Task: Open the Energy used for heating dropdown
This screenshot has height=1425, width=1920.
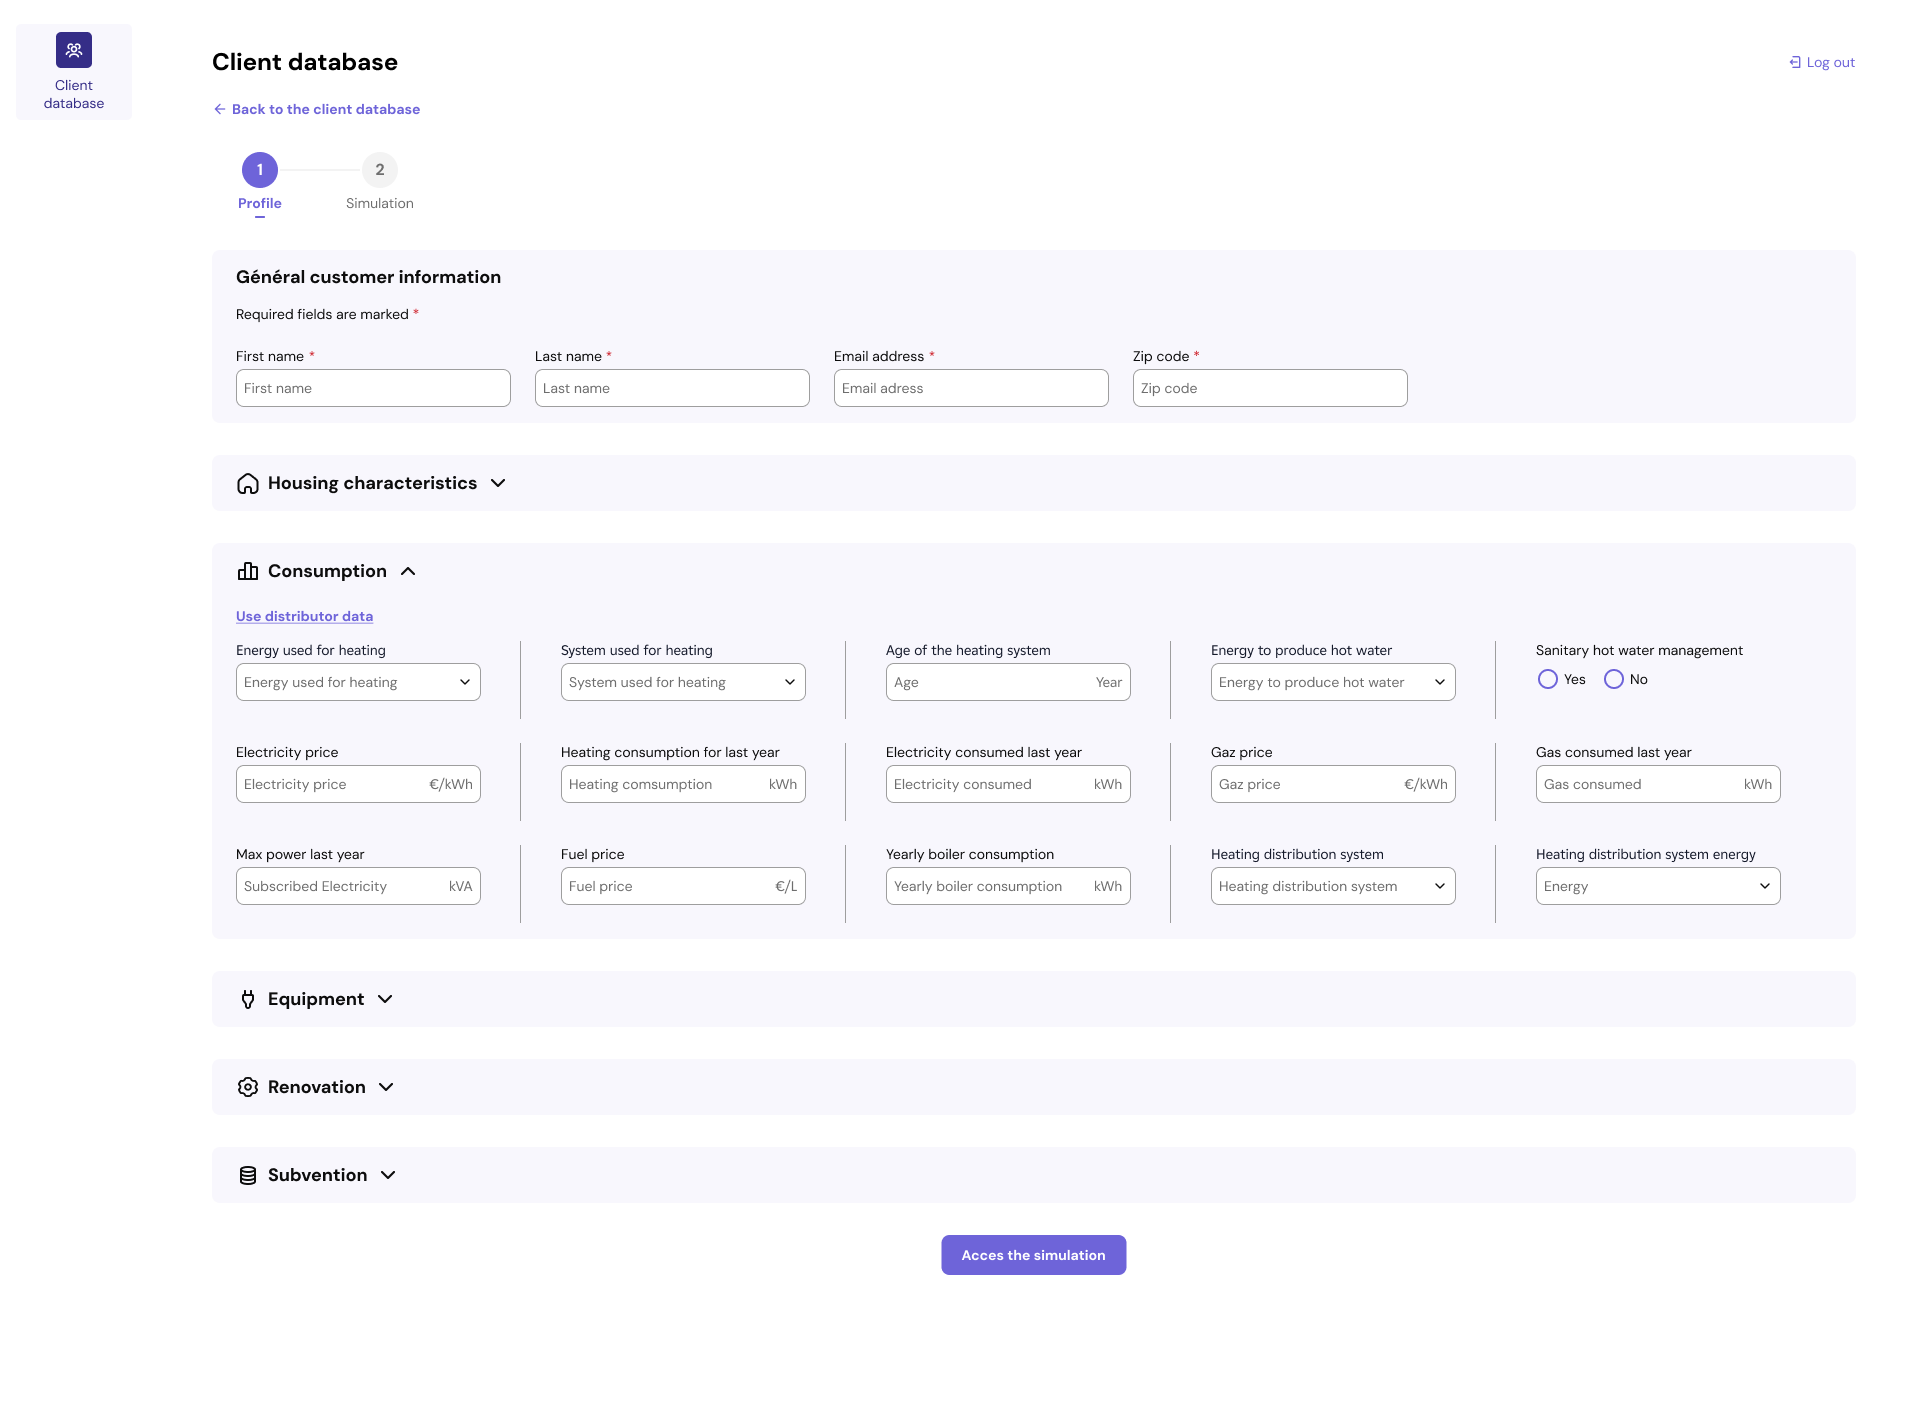Action: [x=358, y=682]
